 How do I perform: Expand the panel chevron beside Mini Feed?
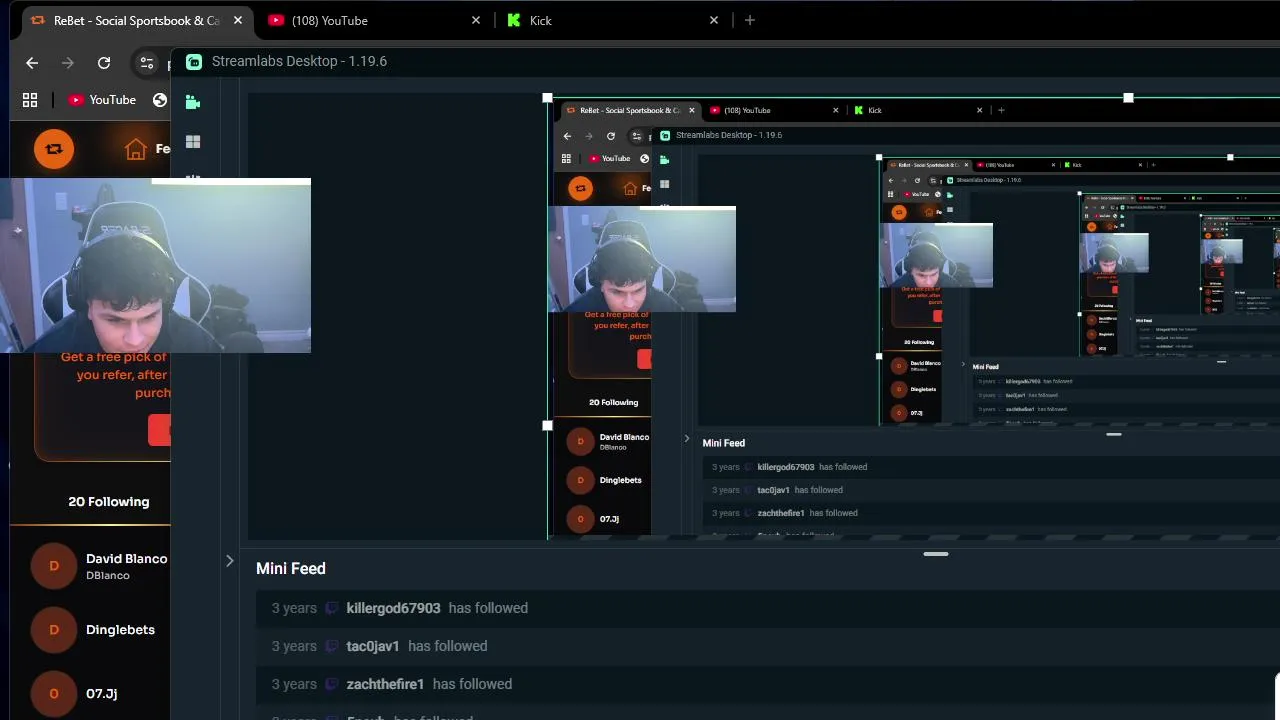pos(229,561)
